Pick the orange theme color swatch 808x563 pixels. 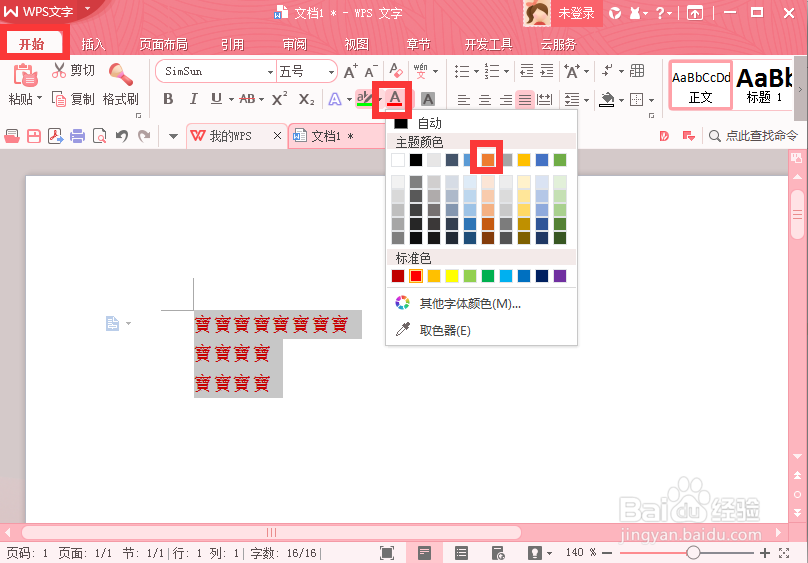pos(487,160)
